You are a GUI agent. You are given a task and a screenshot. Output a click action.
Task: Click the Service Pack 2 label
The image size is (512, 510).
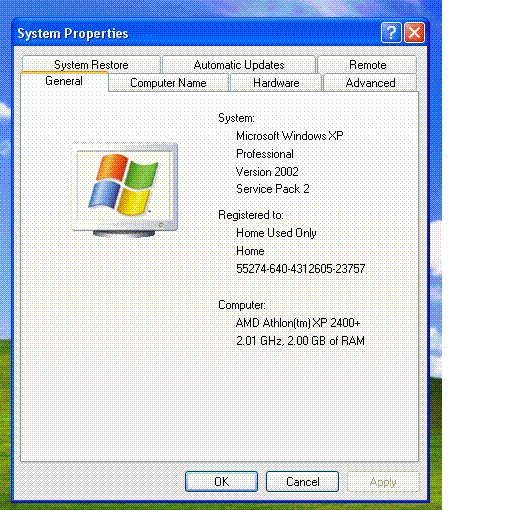click(273, 189)
